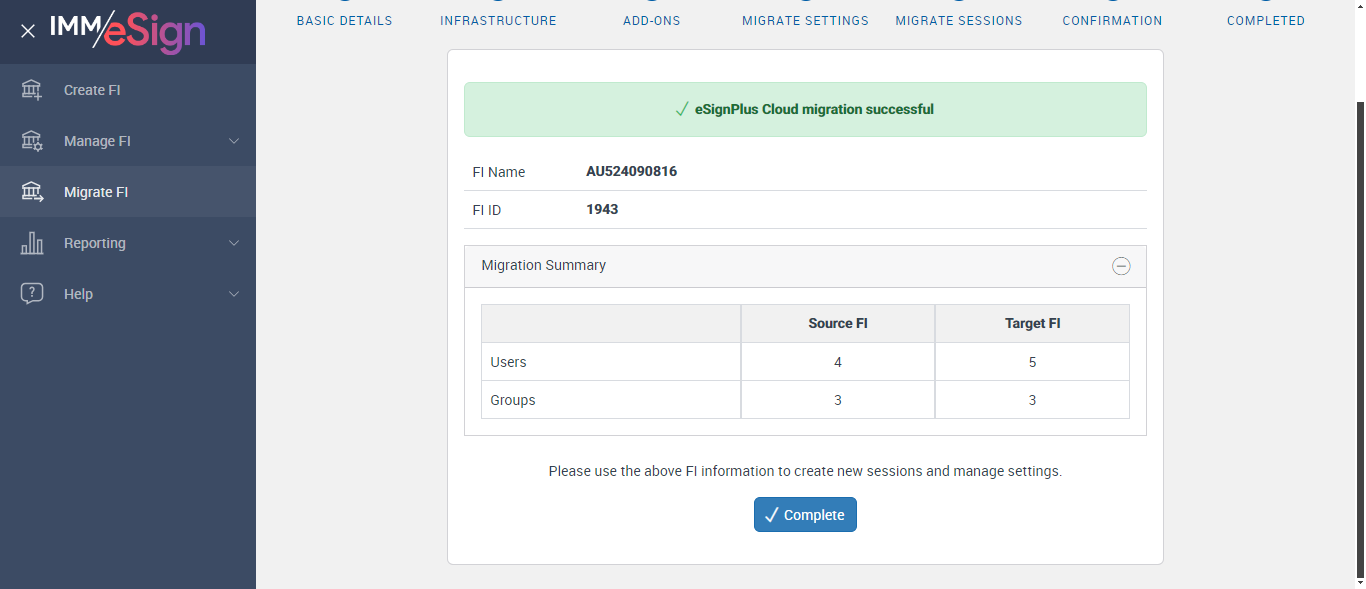Image resolution: width=1366 pixels, height=589 pixels.
Task: Click the Migrate FI bank icon
Action: [x=32, y=192]
